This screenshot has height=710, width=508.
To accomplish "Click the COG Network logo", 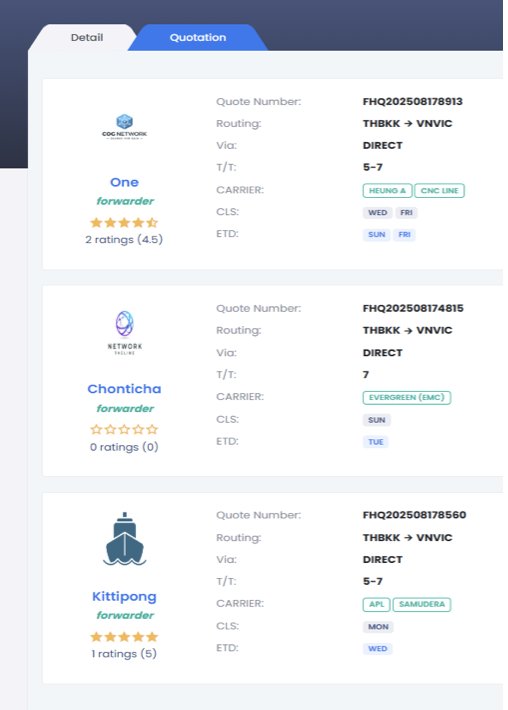I will pos(125,127).
